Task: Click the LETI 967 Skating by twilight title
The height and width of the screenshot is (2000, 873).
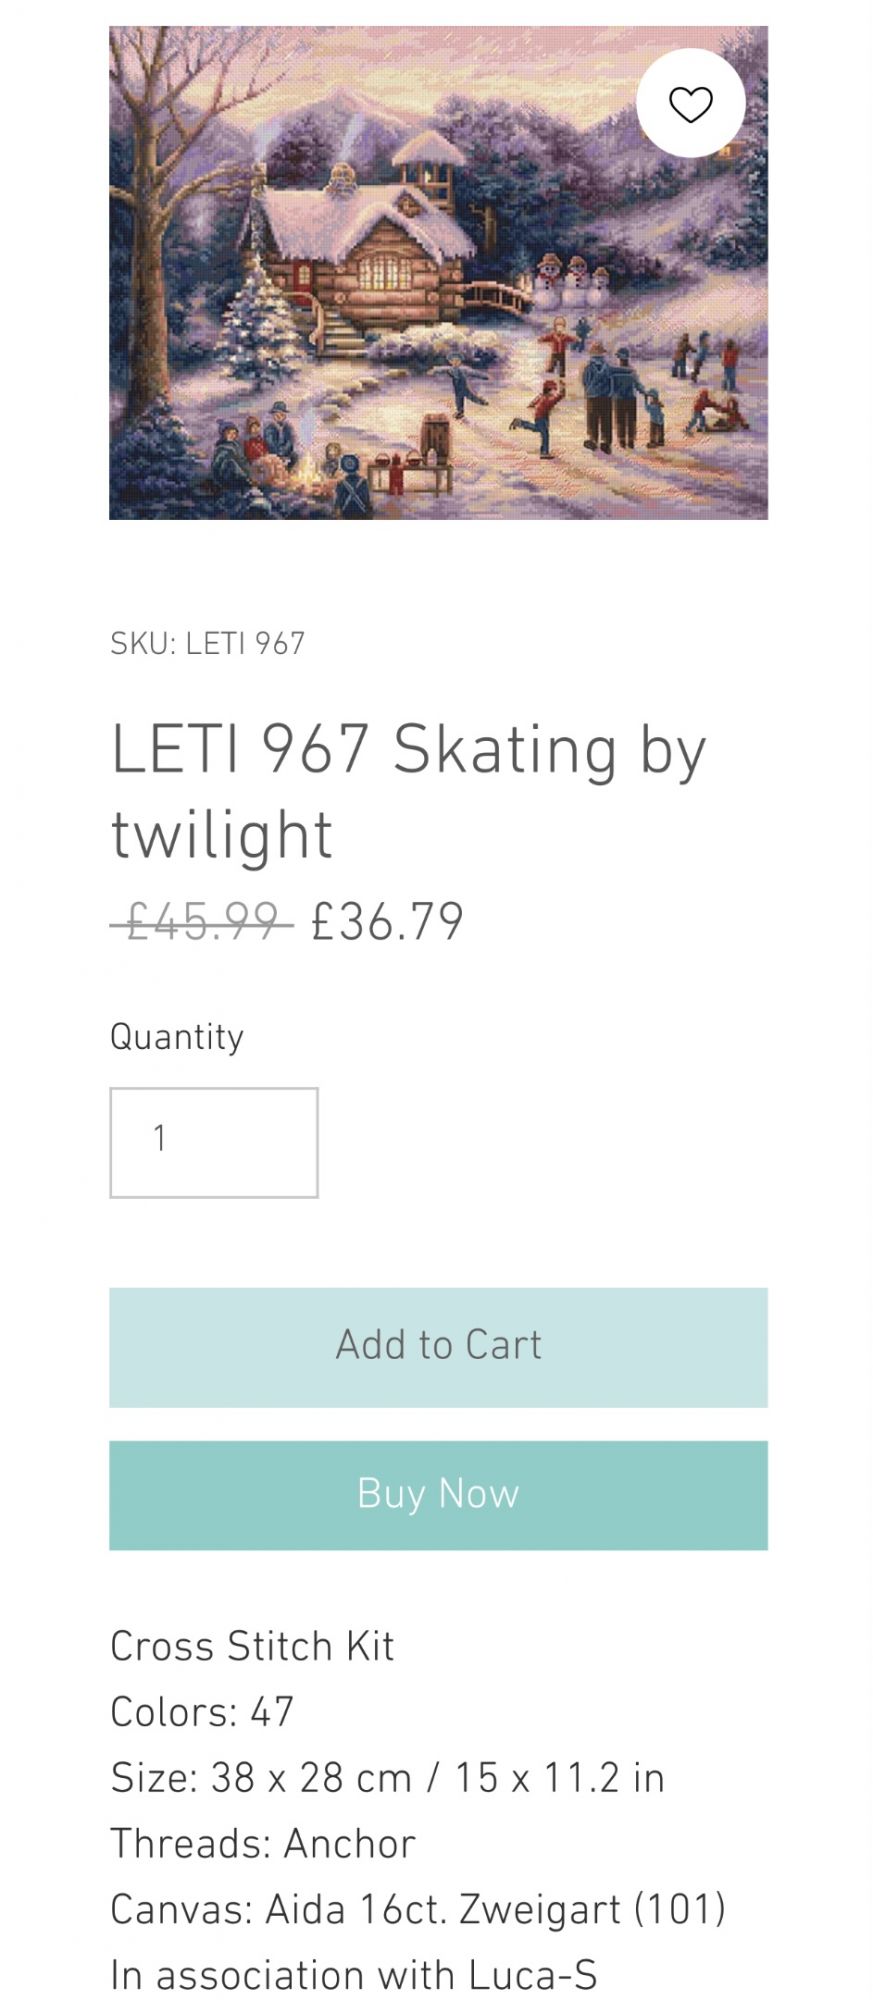Action: click(x=408, y=791)
